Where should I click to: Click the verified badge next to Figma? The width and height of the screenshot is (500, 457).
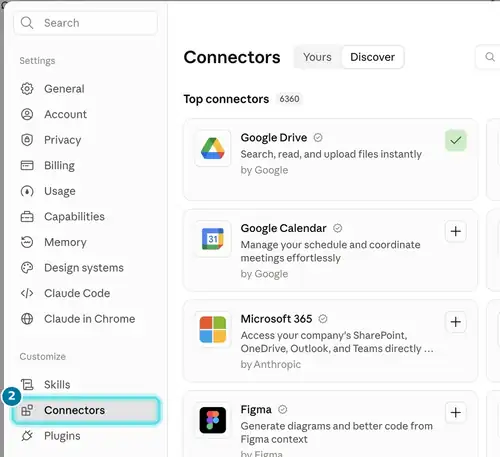click(x=283, y=409)
